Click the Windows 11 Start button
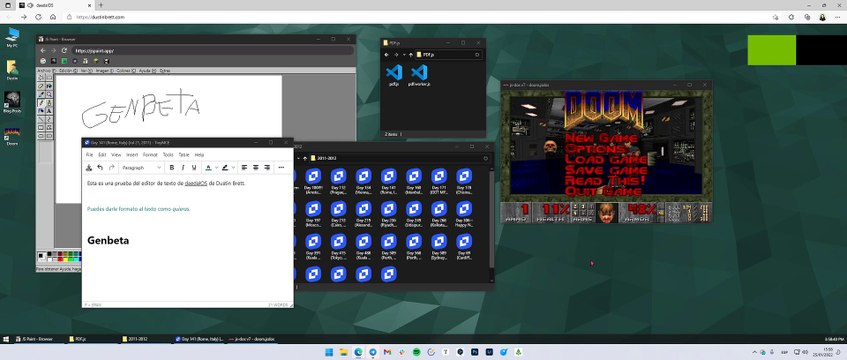This screenshot has height=360, width=847. tap(328, 352)
